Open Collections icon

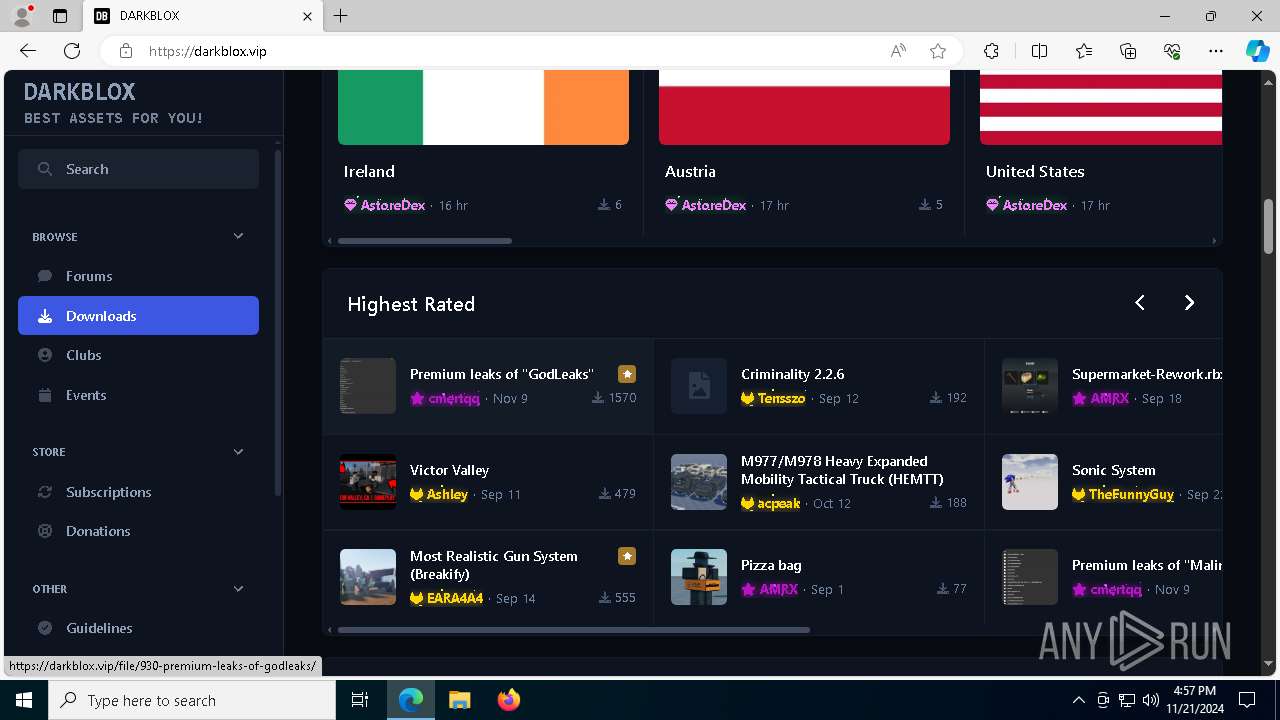click(1128, 51)
